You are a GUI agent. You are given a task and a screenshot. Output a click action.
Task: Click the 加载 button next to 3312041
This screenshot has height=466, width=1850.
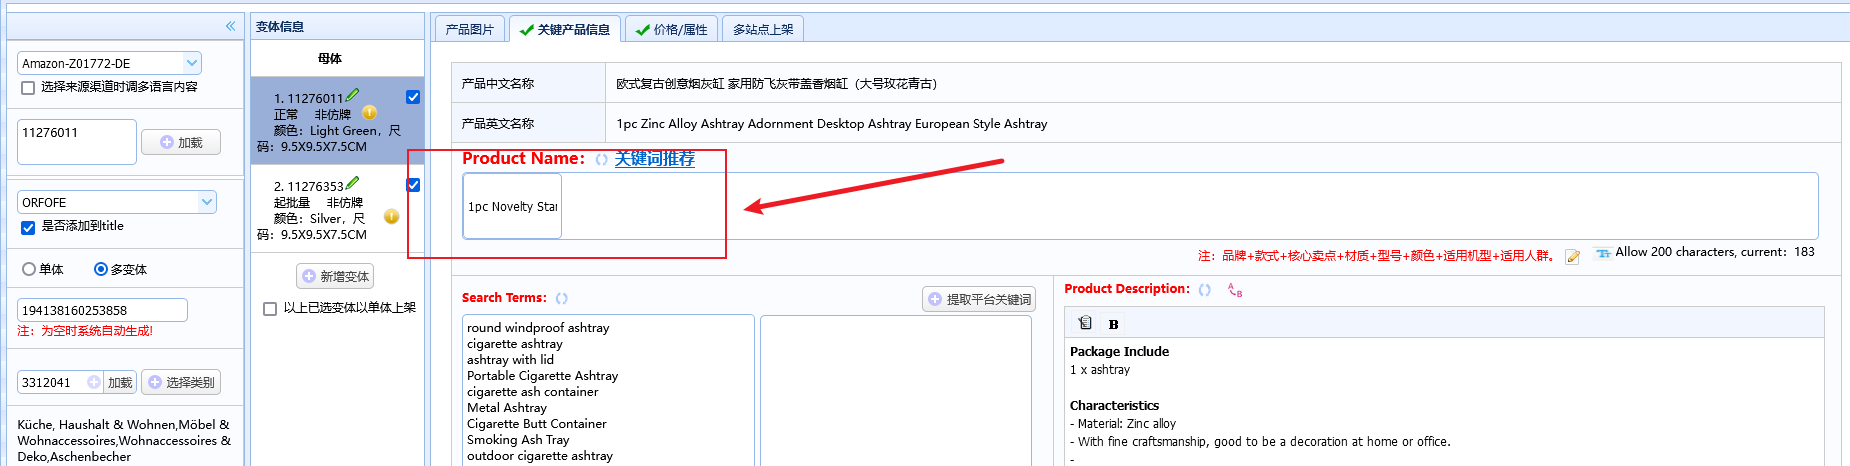(120, 382)
